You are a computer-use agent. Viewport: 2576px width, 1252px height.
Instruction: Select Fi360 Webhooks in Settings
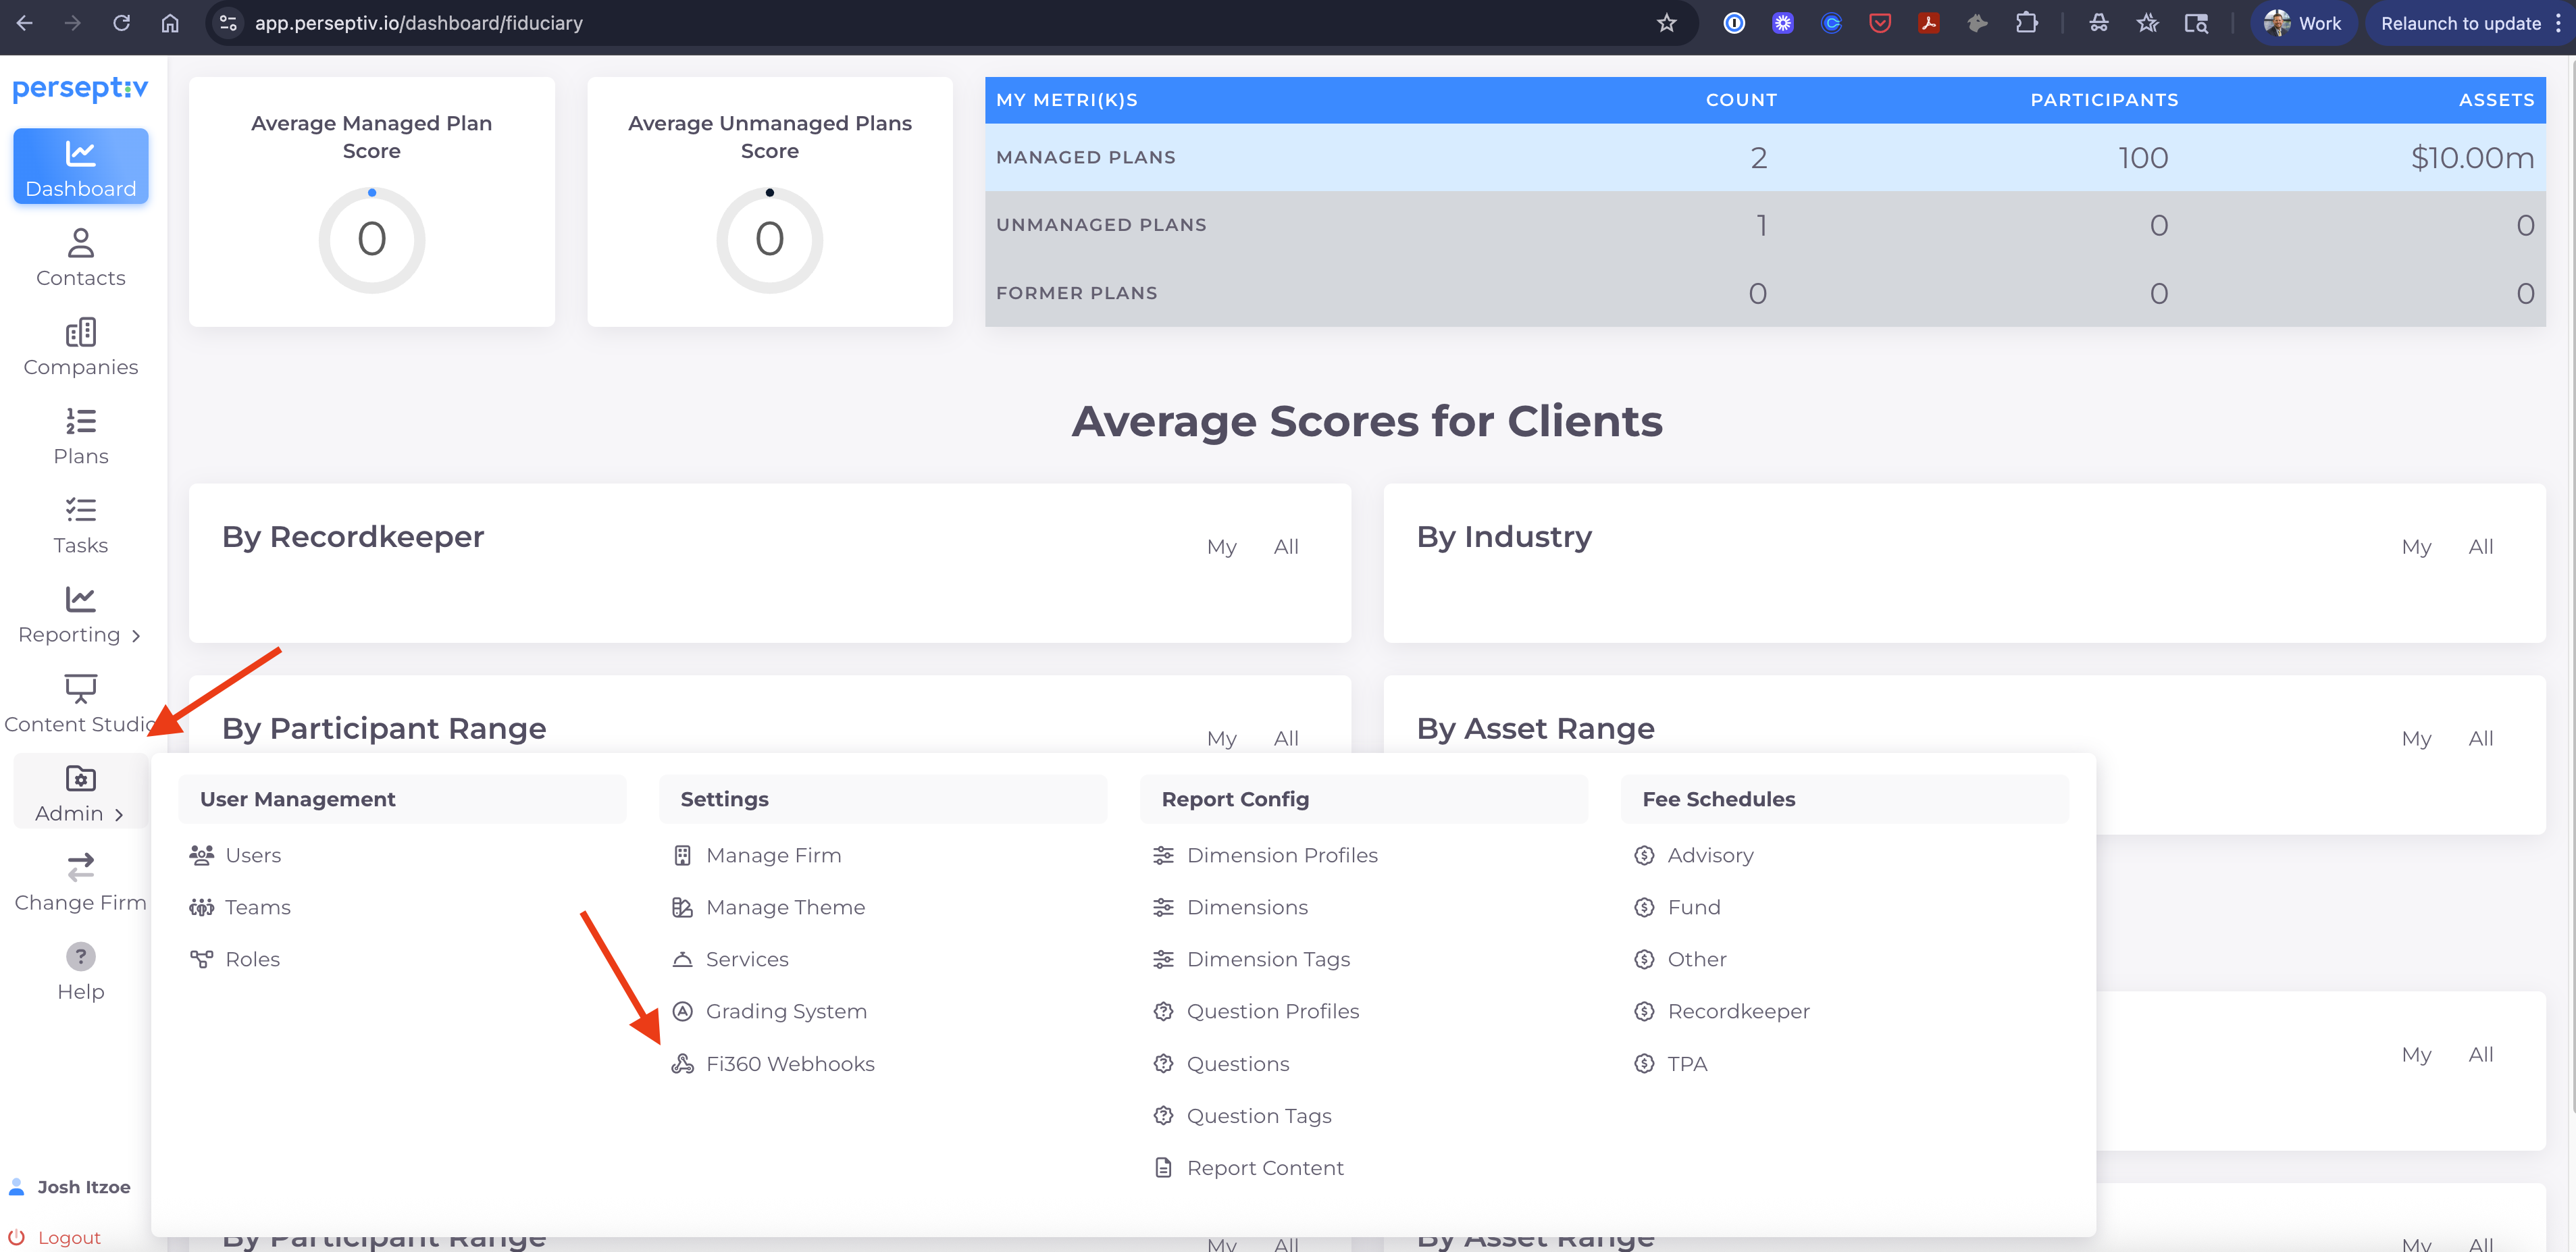[789, 1064]
